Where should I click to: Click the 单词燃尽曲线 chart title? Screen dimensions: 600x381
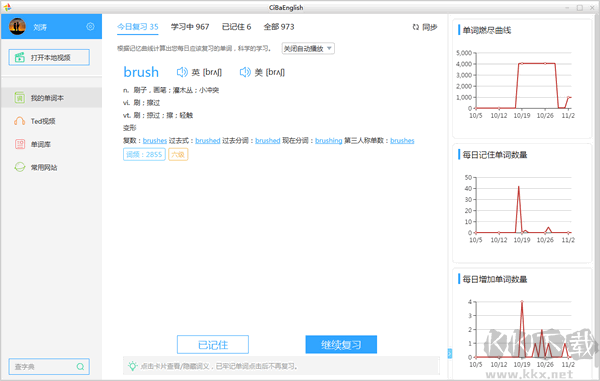[486, 30]
